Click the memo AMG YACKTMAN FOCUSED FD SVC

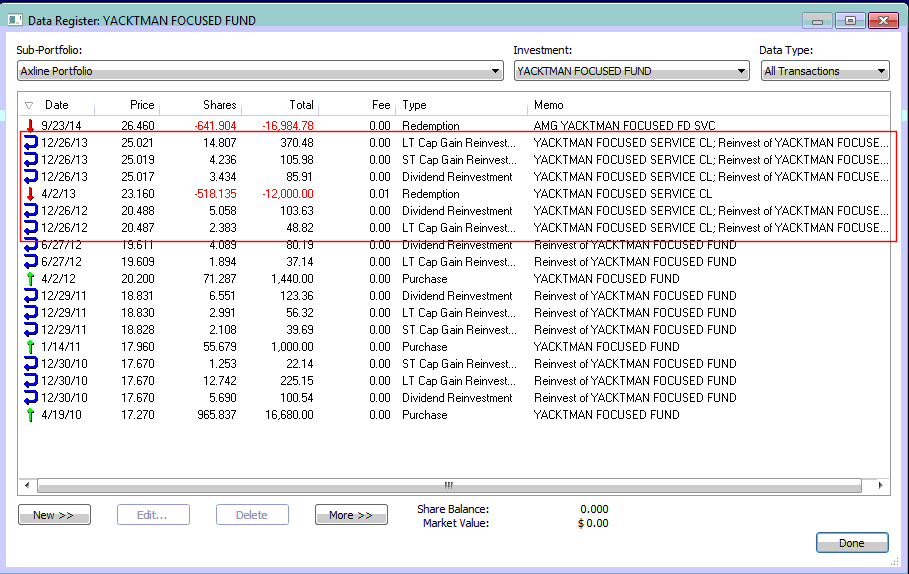tap(624, 126)
